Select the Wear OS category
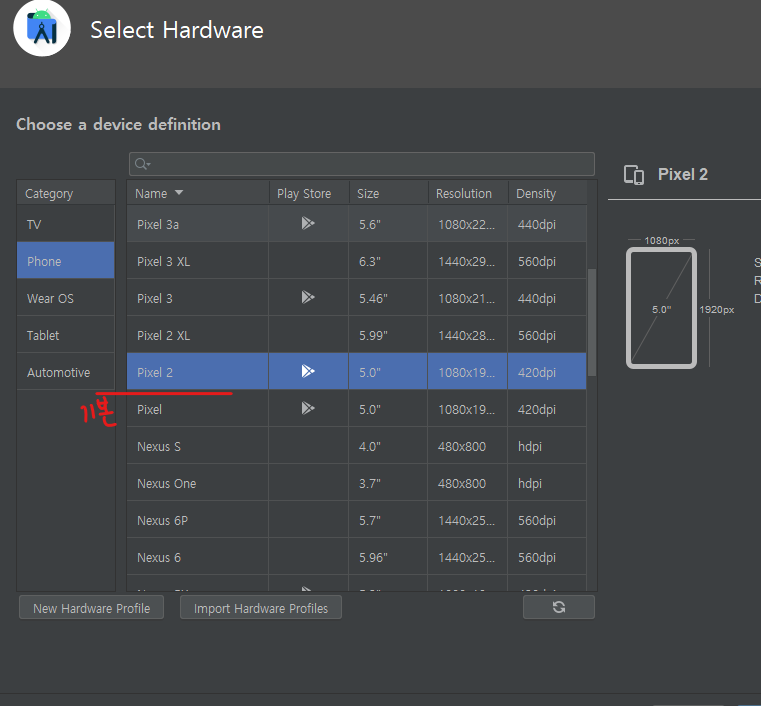The width and height of the screenshot is (761, 706). point(66,298)
